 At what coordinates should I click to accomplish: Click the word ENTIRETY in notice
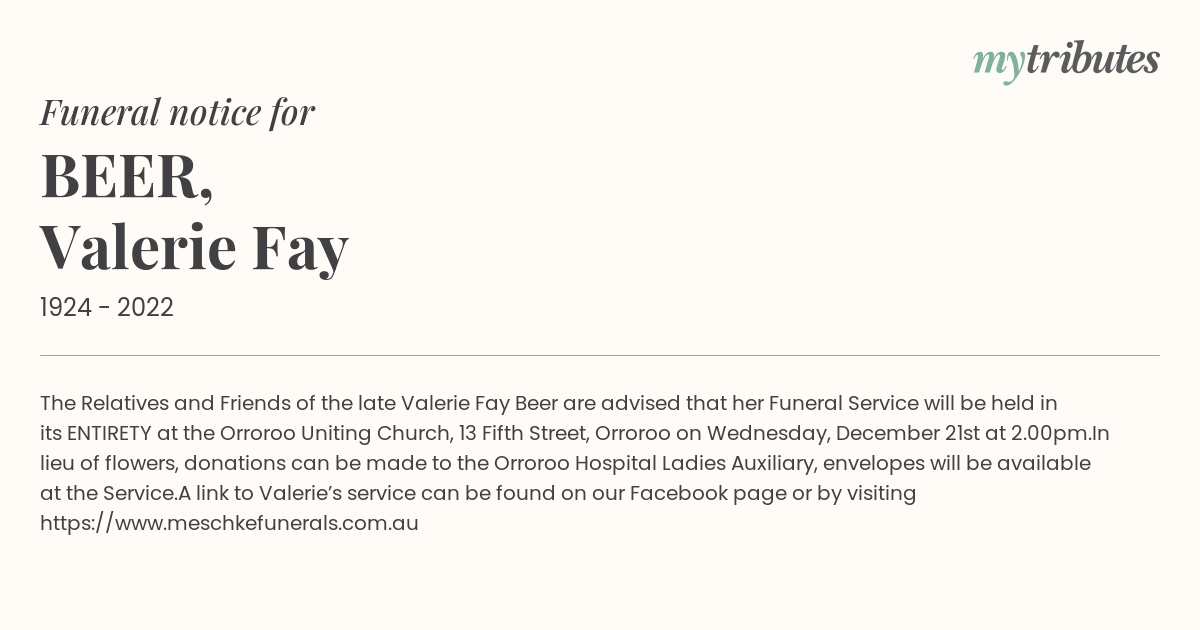pos(110,434)
